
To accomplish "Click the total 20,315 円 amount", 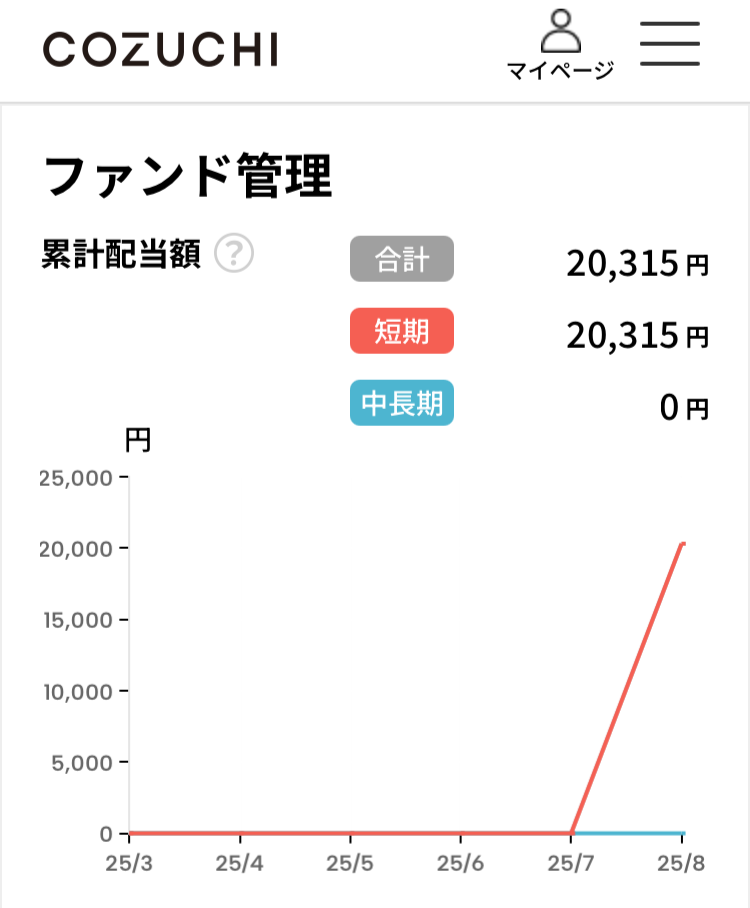I will tap(637, 263).
